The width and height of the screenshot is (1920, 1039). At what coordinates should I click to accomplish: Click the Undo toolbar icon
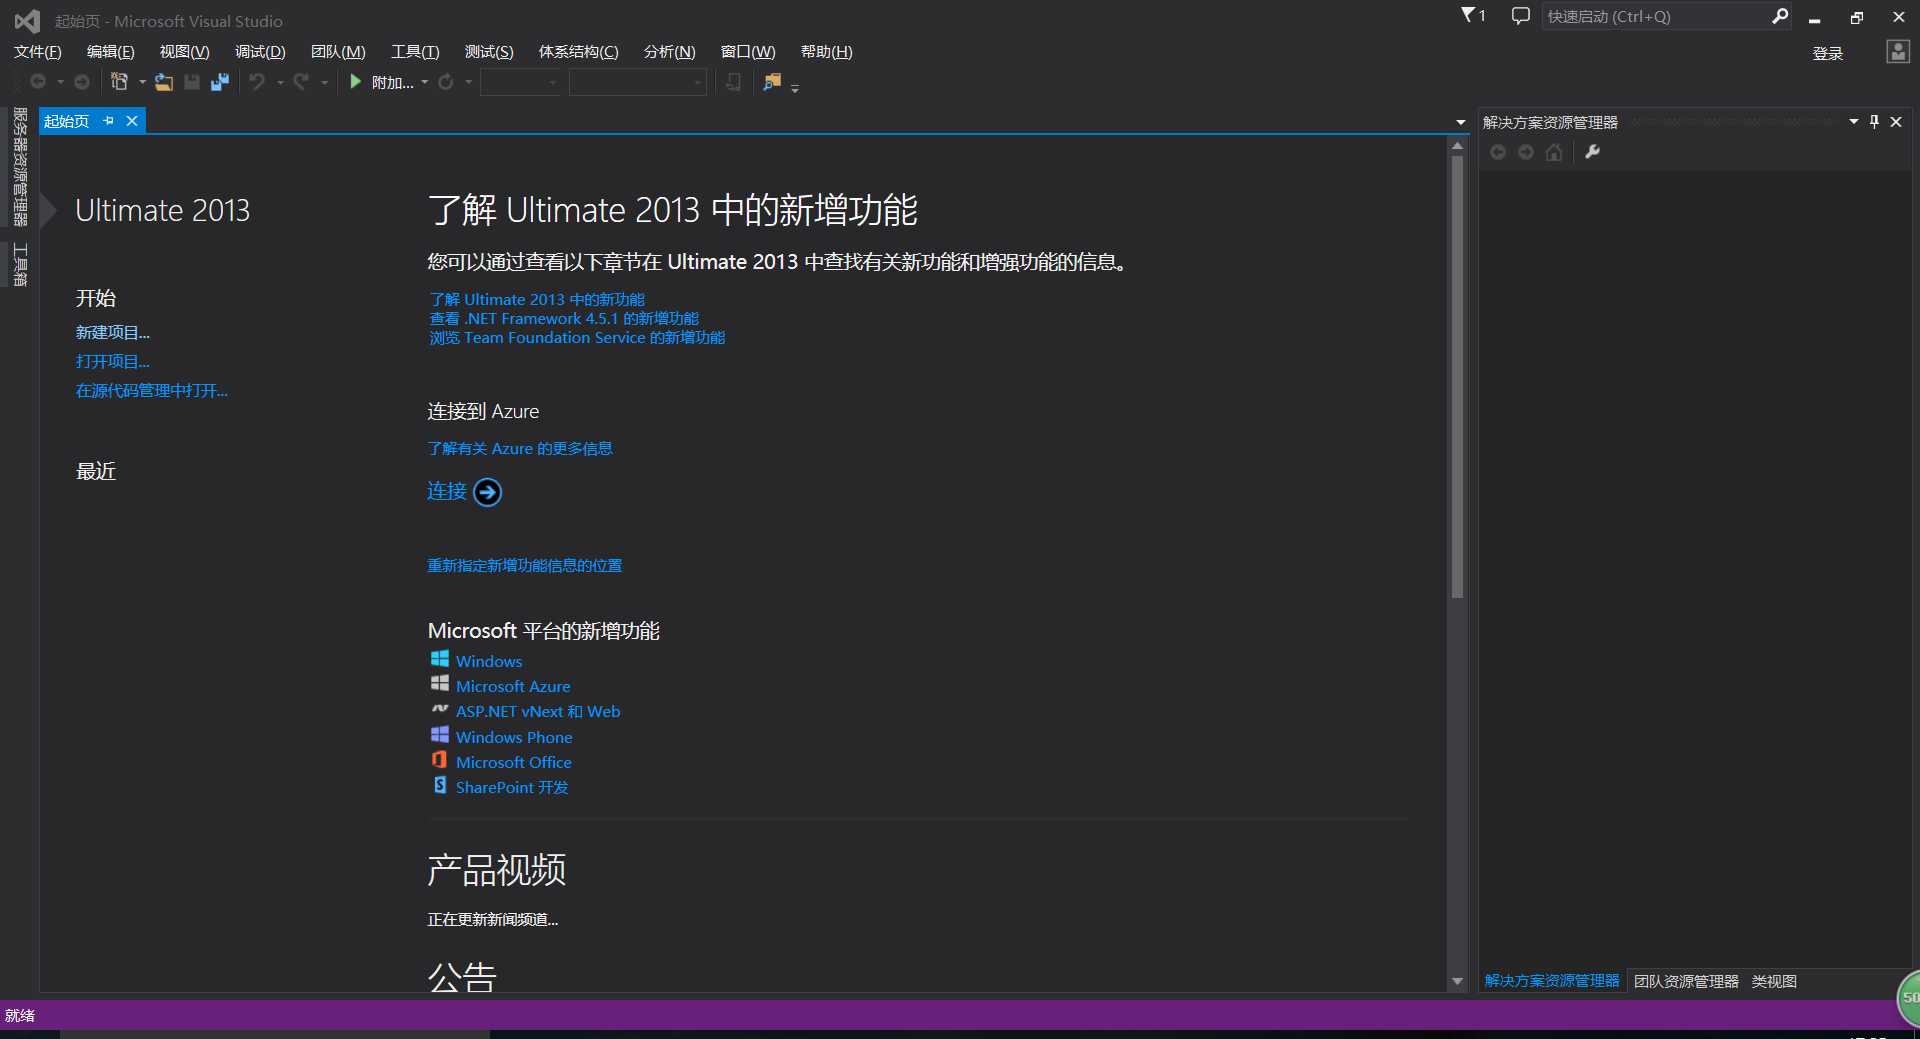(x=257, y=82)
